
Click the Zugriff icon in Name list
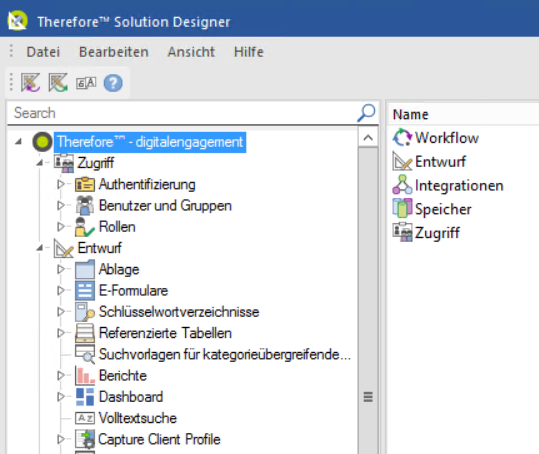tap(402, 232)
